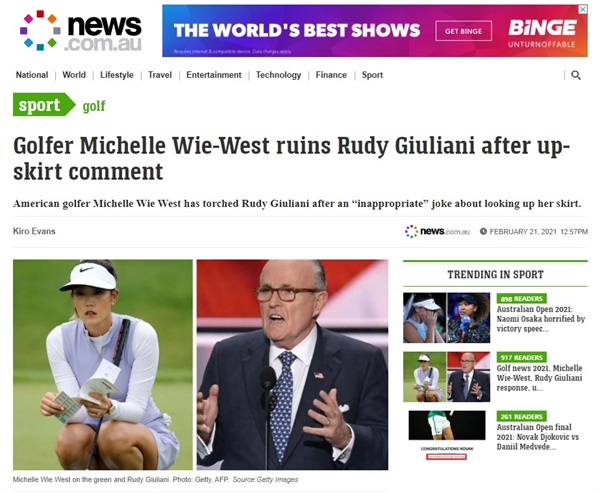Open the World menu item
This screenshot has height=493, width=600.
[74, 75]
